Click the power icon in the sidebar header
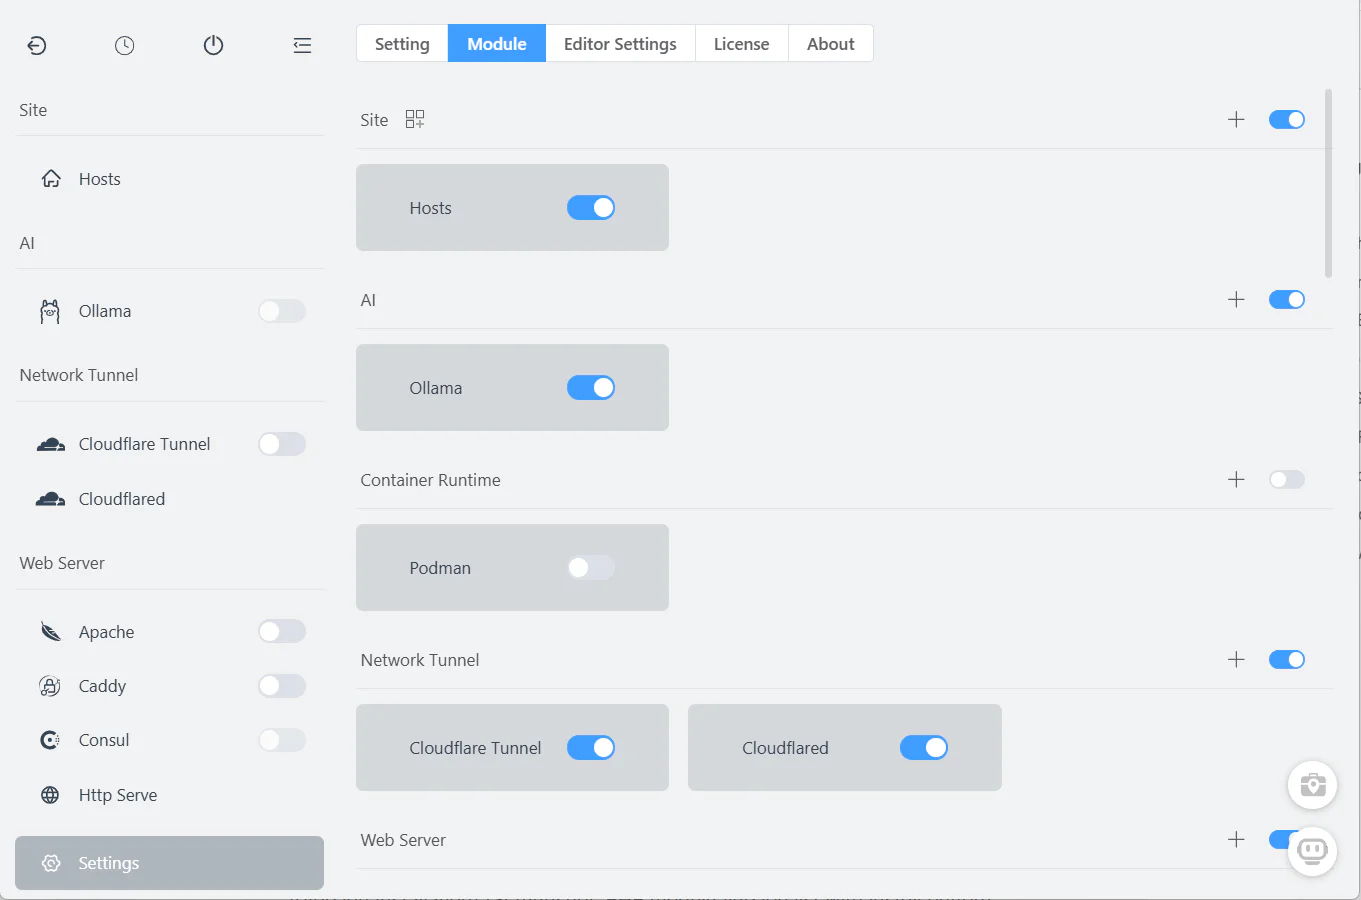Viewport: 1361px width, 900px height. tap(213, 45)
